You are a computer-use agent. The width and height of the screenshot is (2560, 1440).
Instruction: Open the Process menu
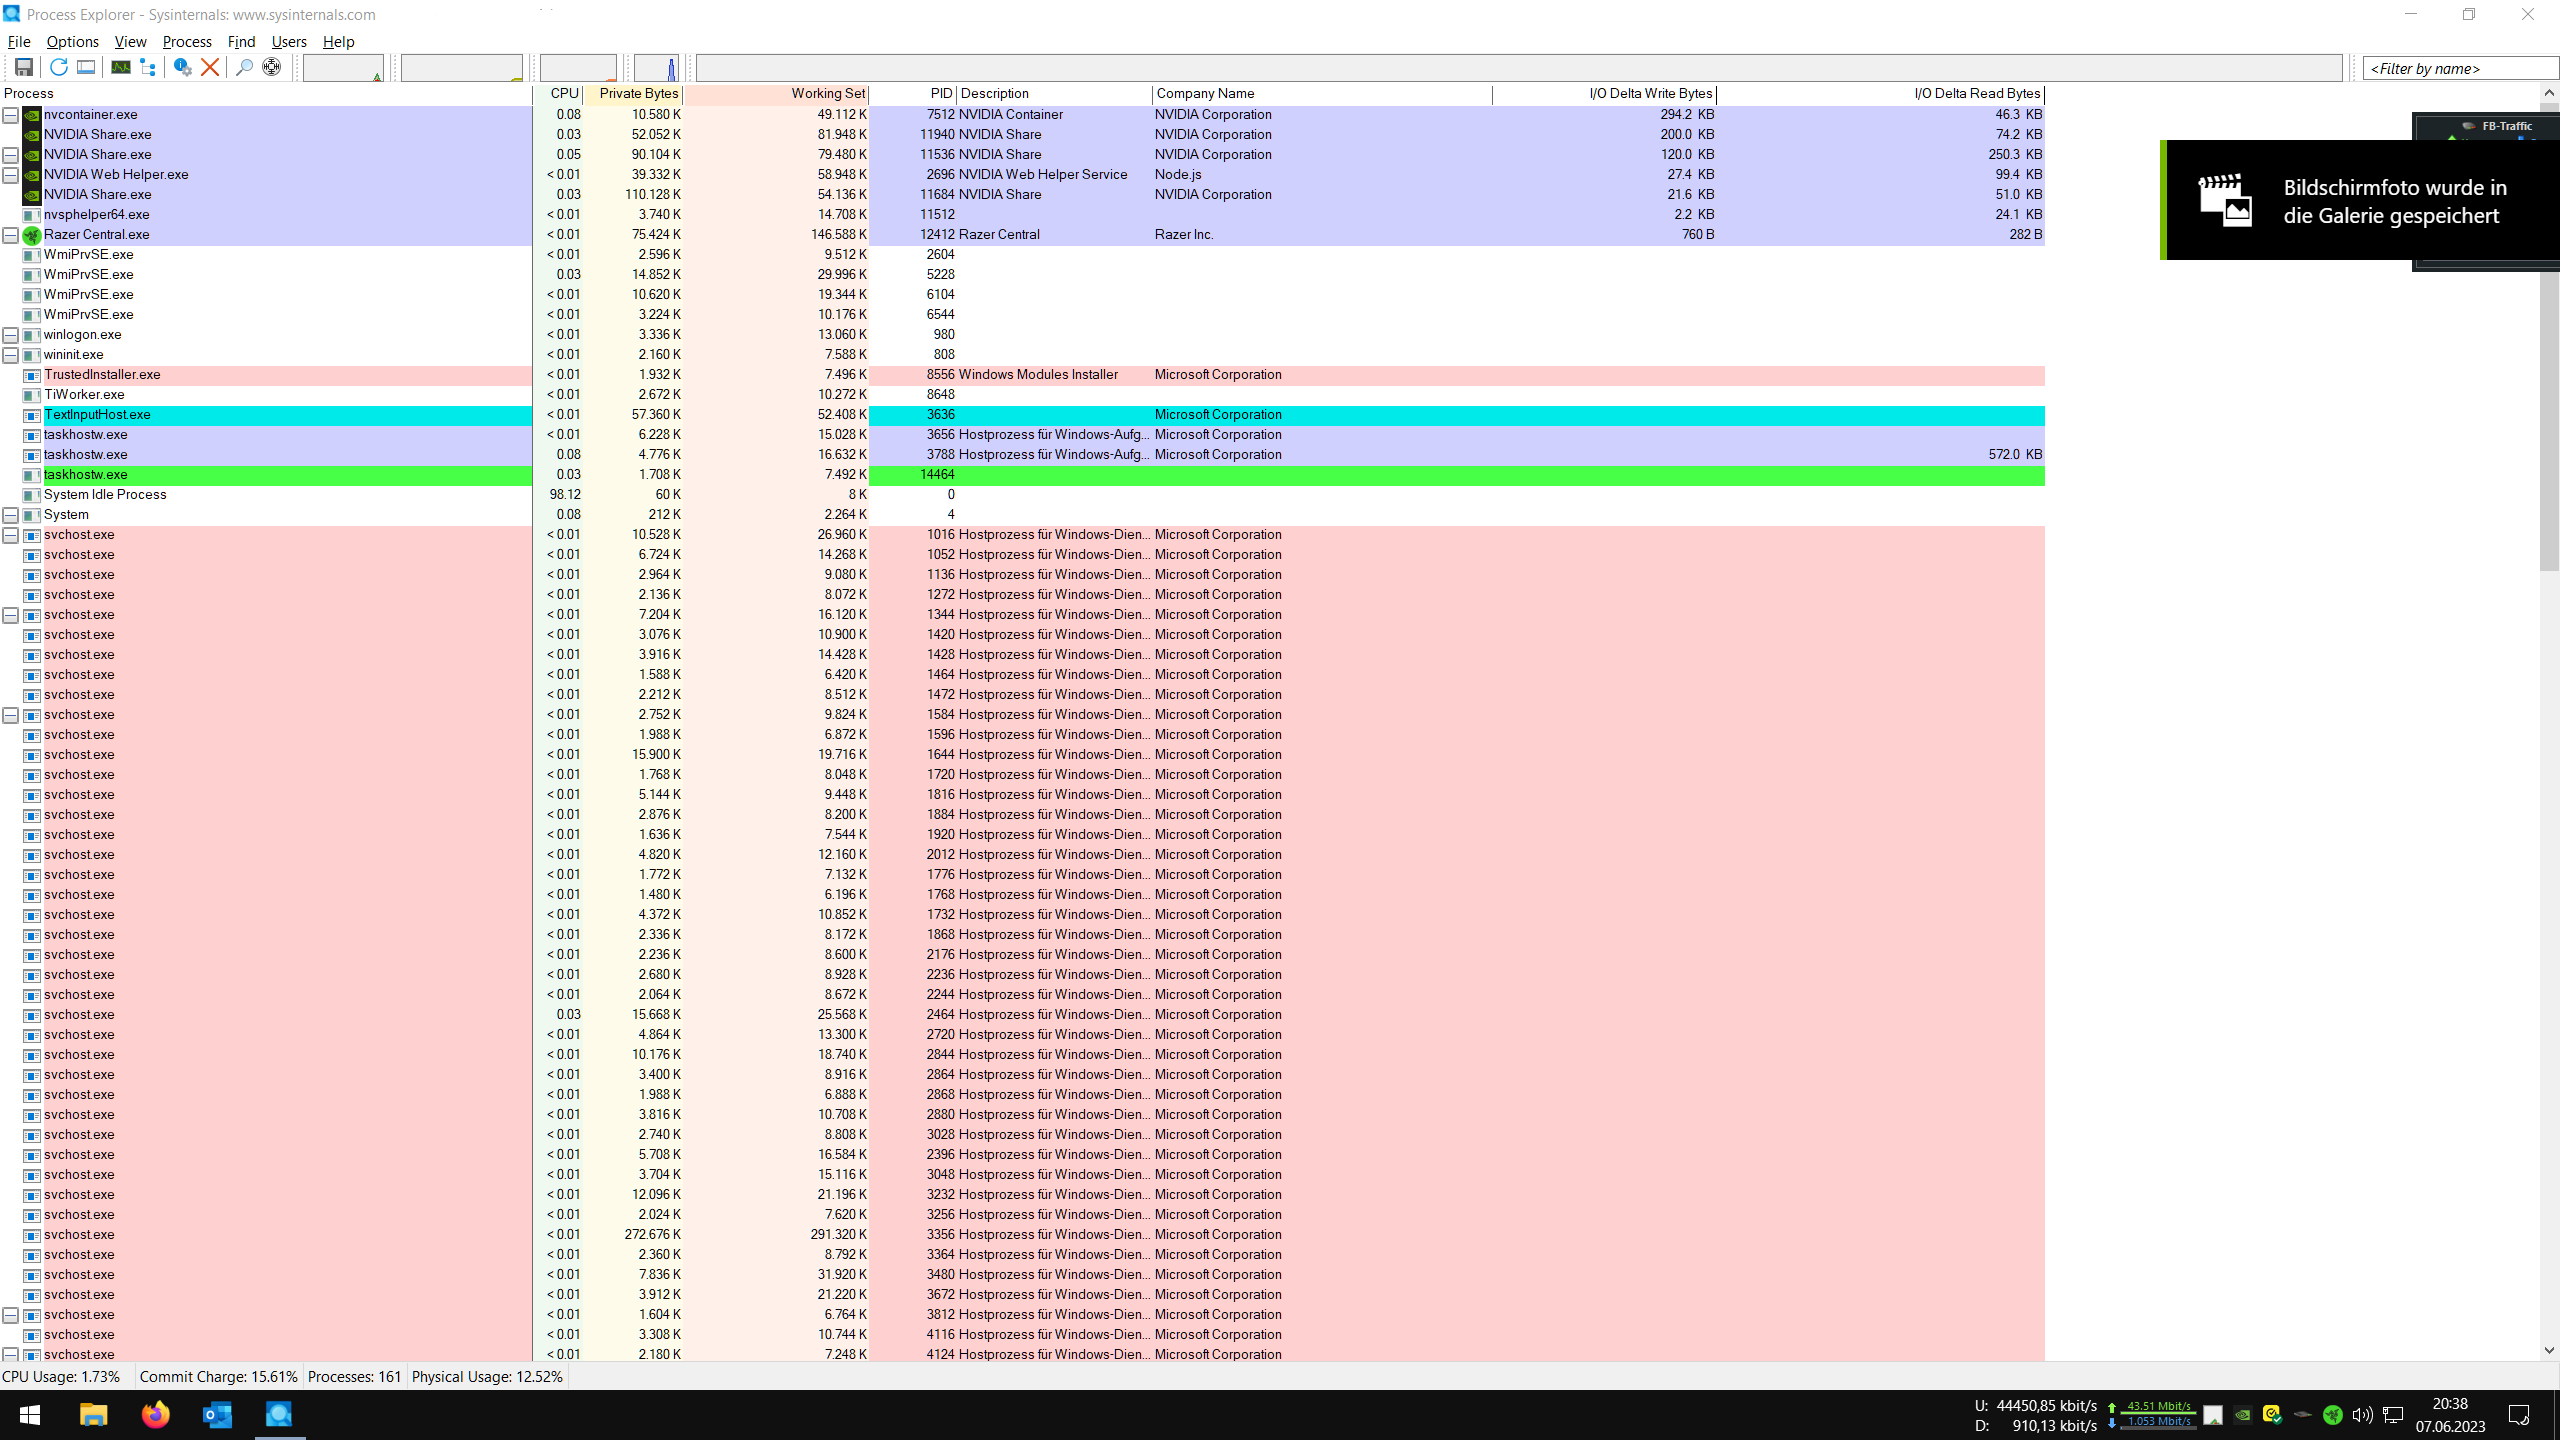point(187,41)
